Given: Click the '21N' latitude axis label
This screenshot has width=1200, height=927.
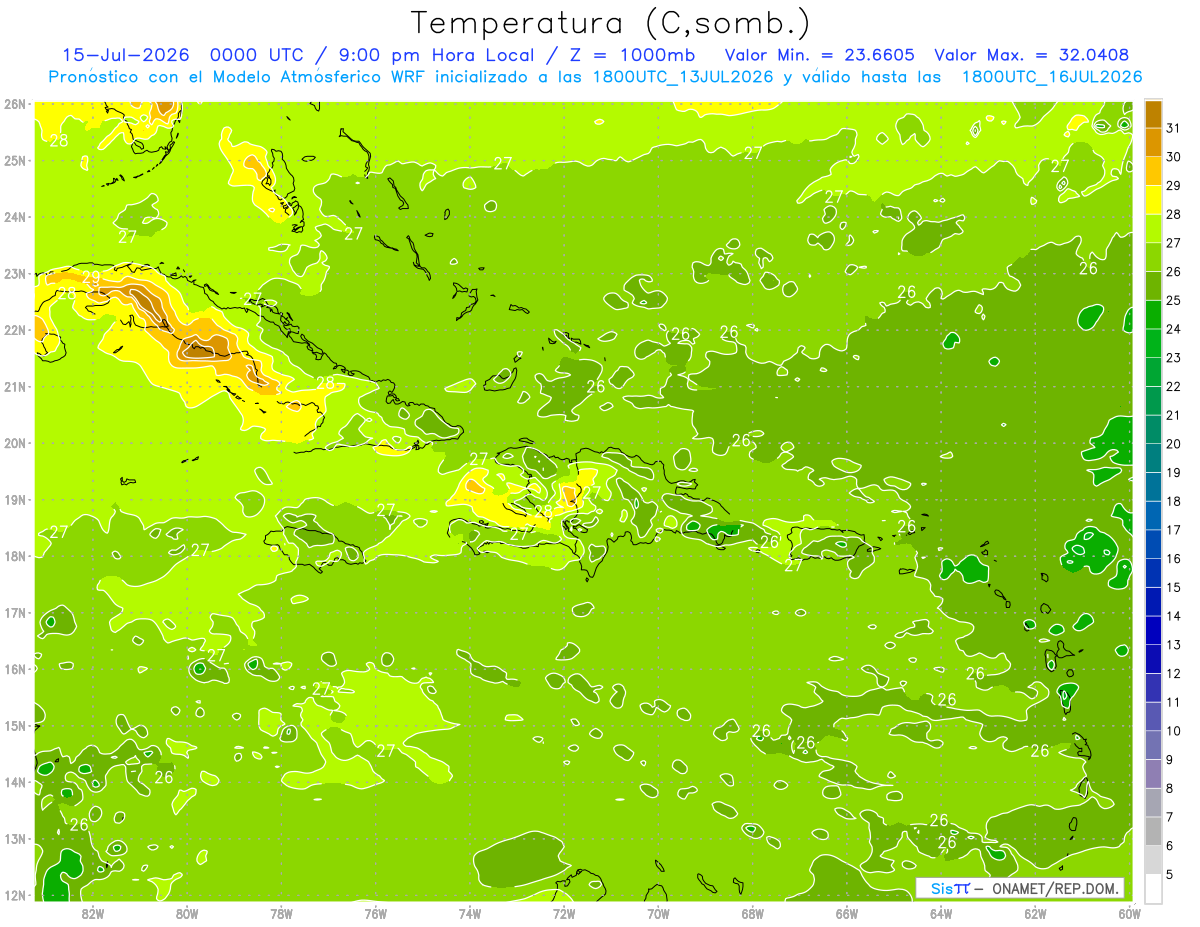Looking at the screenshot, I should (14, 387).
